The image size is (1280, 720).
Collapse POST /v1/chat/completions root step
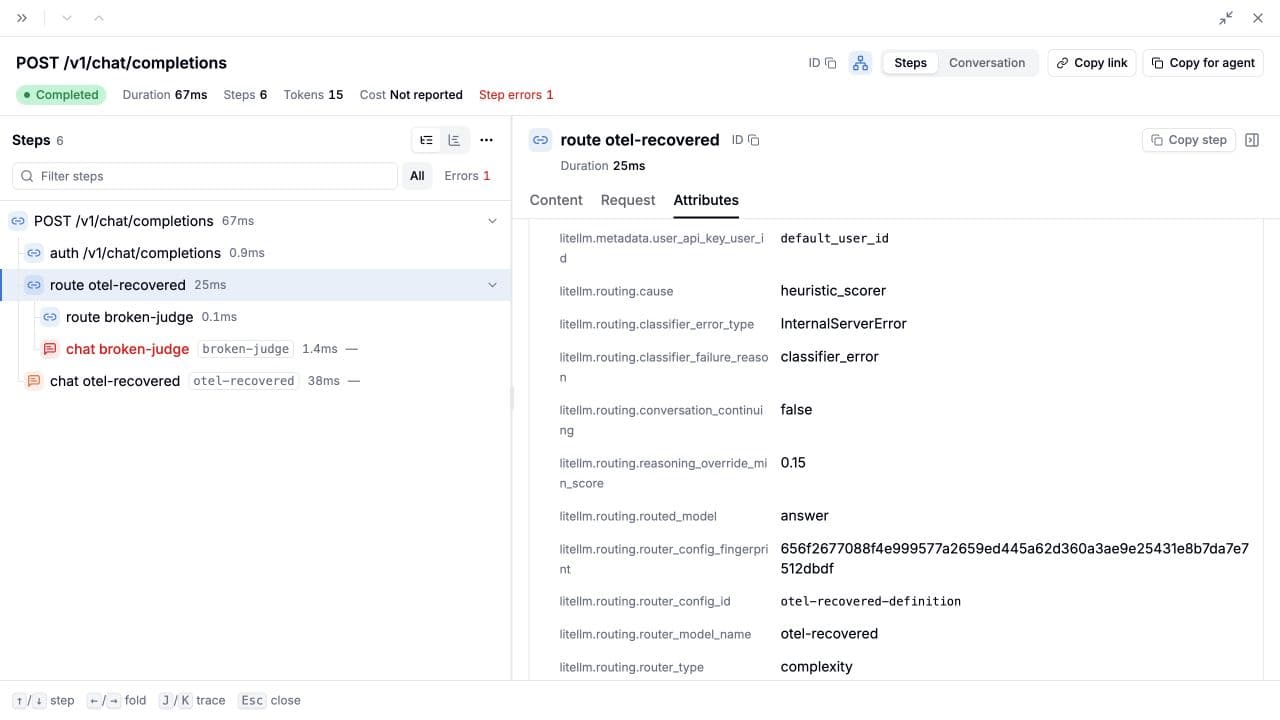click(x=492, y=221)
